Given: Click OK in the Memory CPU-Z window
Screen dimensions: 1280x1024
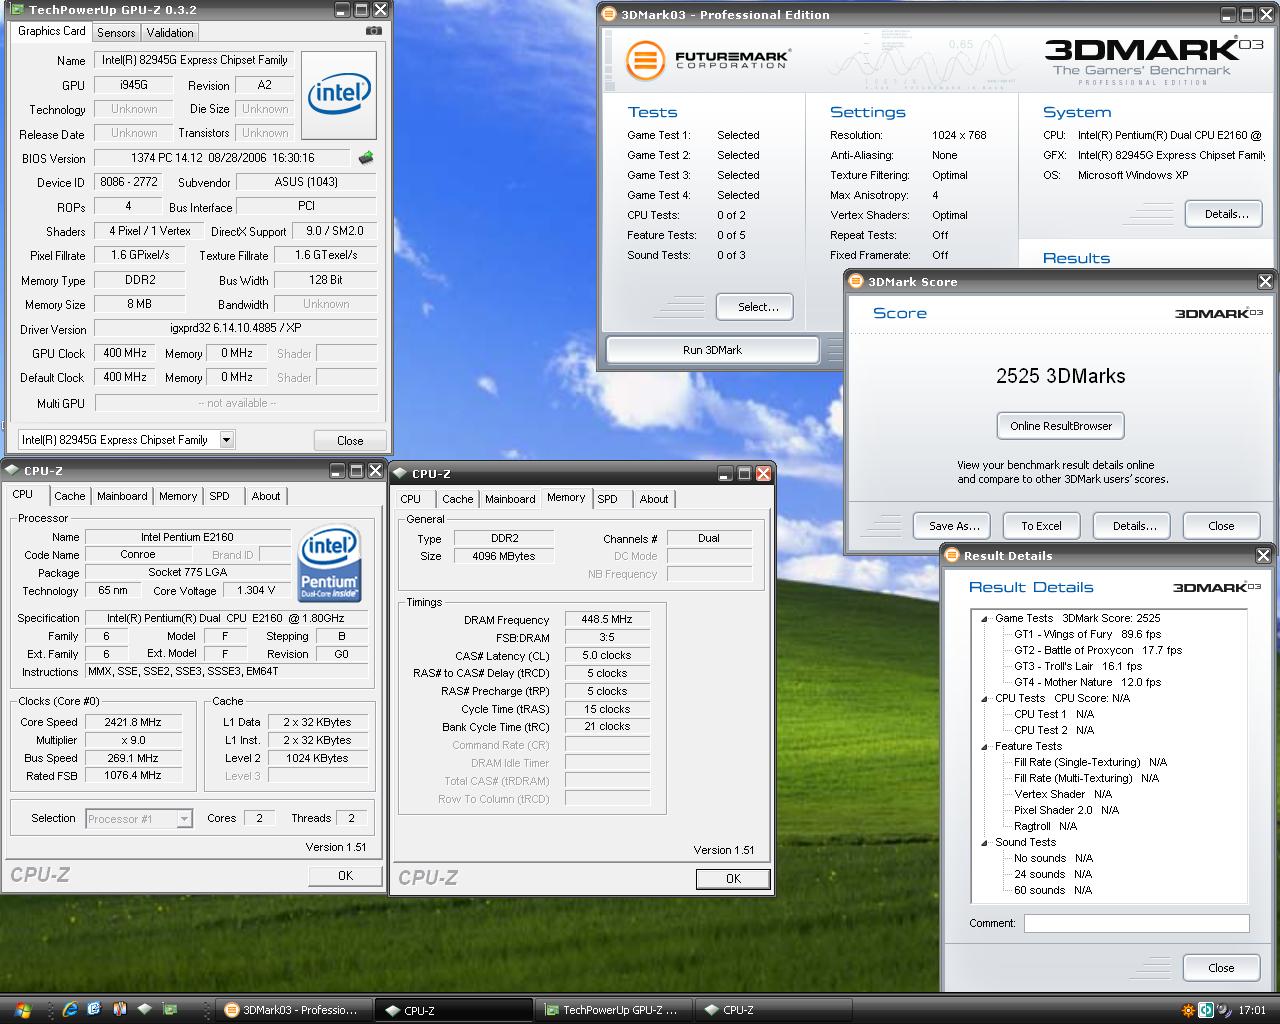Looking at the screenshot, I should pyautogui.click(x=733, y=878).
